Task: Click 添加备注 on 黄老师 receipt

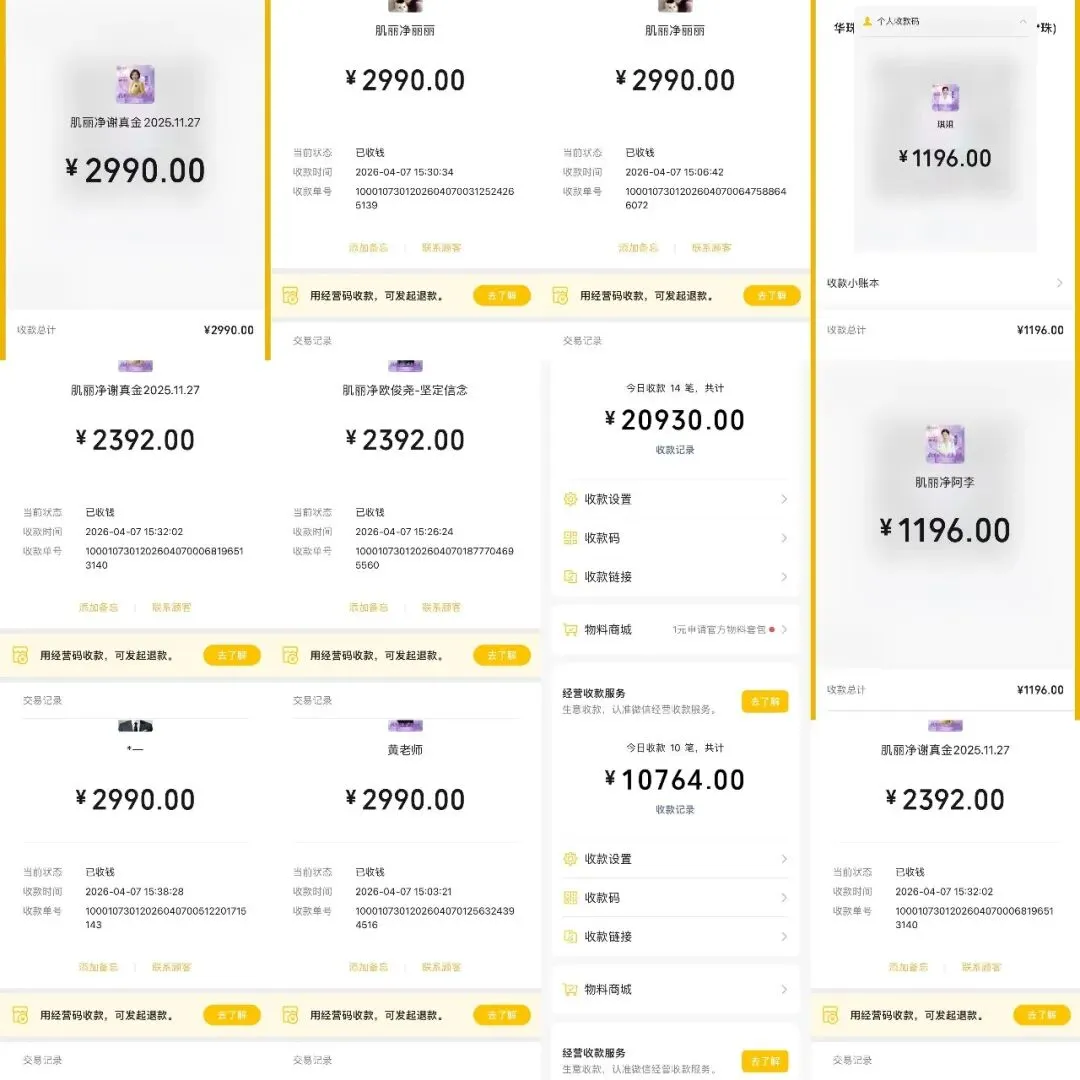Action: click(368, 967)
